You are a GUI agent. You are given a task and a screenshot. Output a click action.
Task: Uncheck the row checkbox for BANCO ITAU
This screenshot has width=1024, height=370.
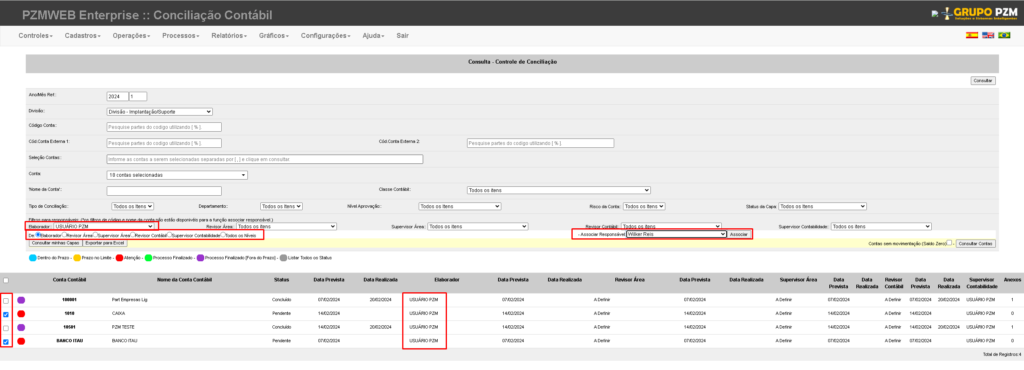click(6, 342)
